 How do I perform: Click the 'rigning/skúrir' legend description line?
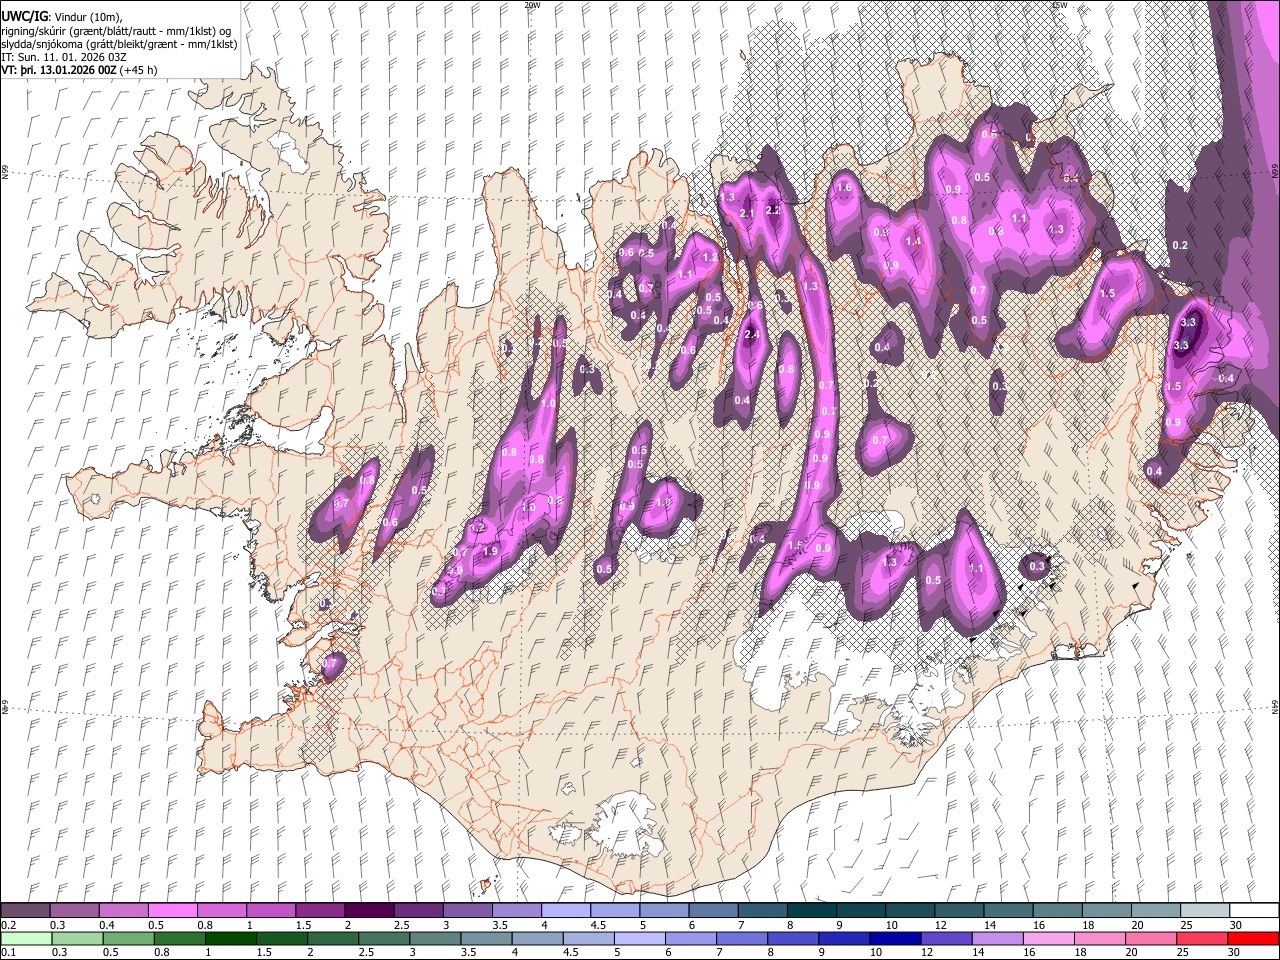tap(116, 30)
